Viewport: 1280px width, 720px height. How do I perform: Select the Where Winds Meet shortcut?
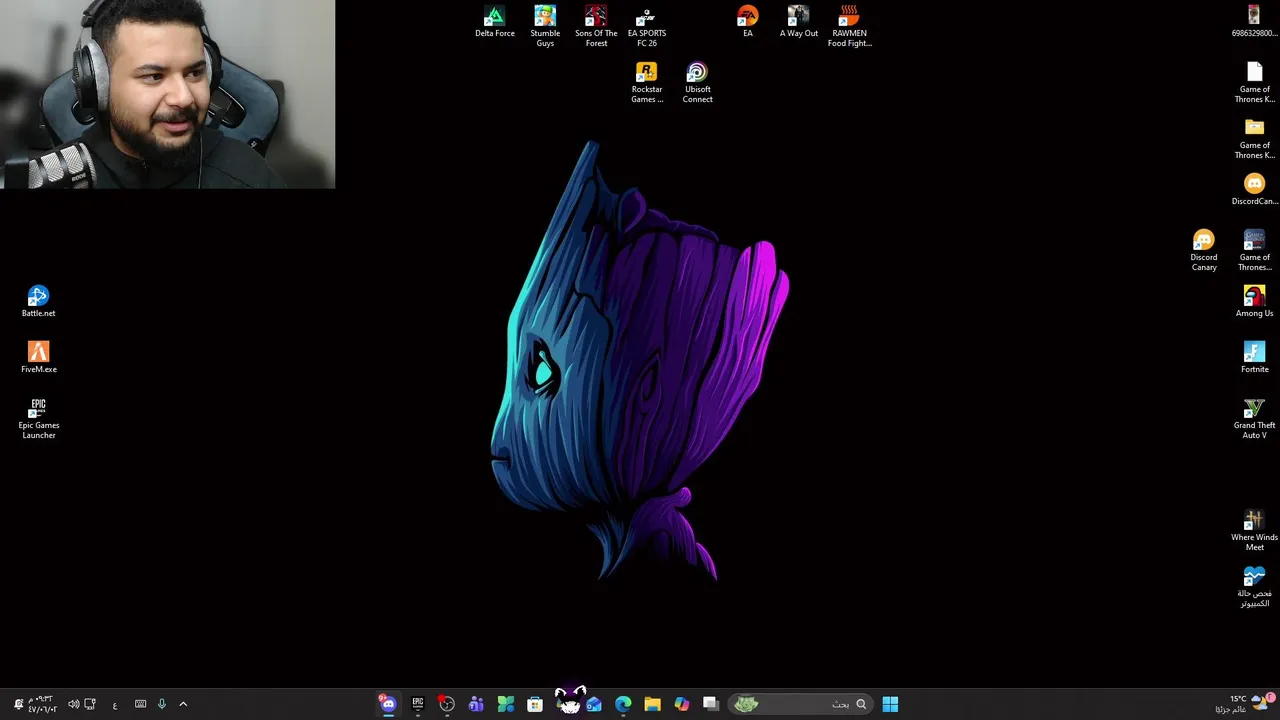tap(1254, 530)
